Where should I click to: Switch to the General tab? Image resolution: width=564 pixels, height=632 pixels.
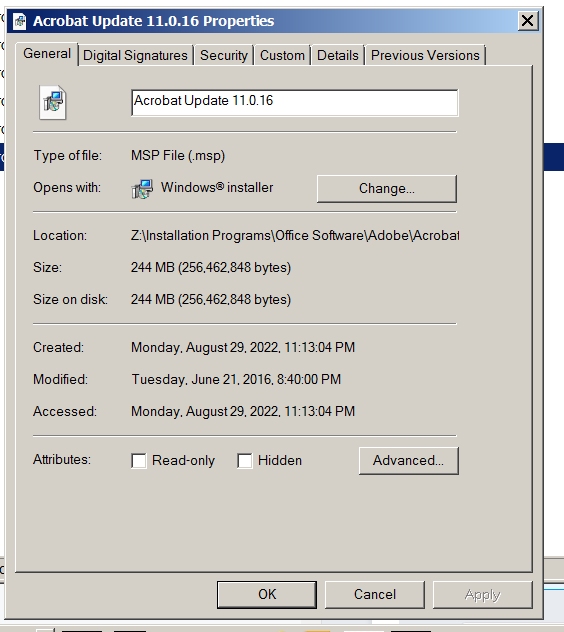pyautogui.click(x=47, y=54)
